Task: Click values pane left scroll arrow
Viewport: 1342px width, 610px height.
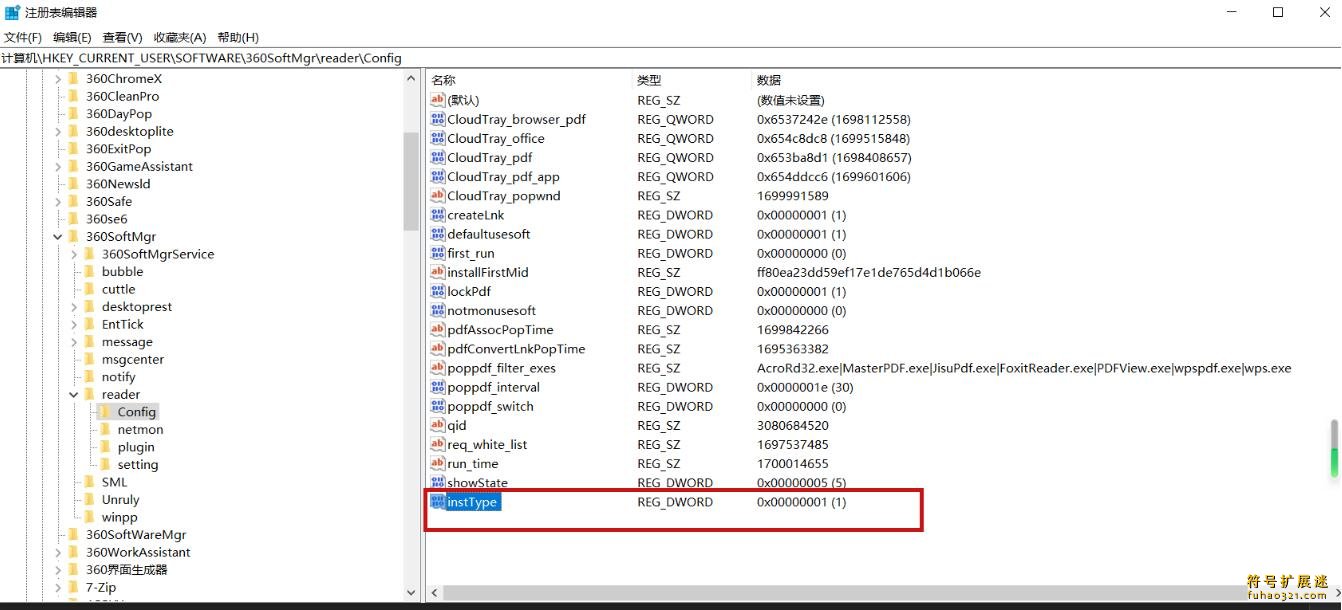Action: [434, 593]
